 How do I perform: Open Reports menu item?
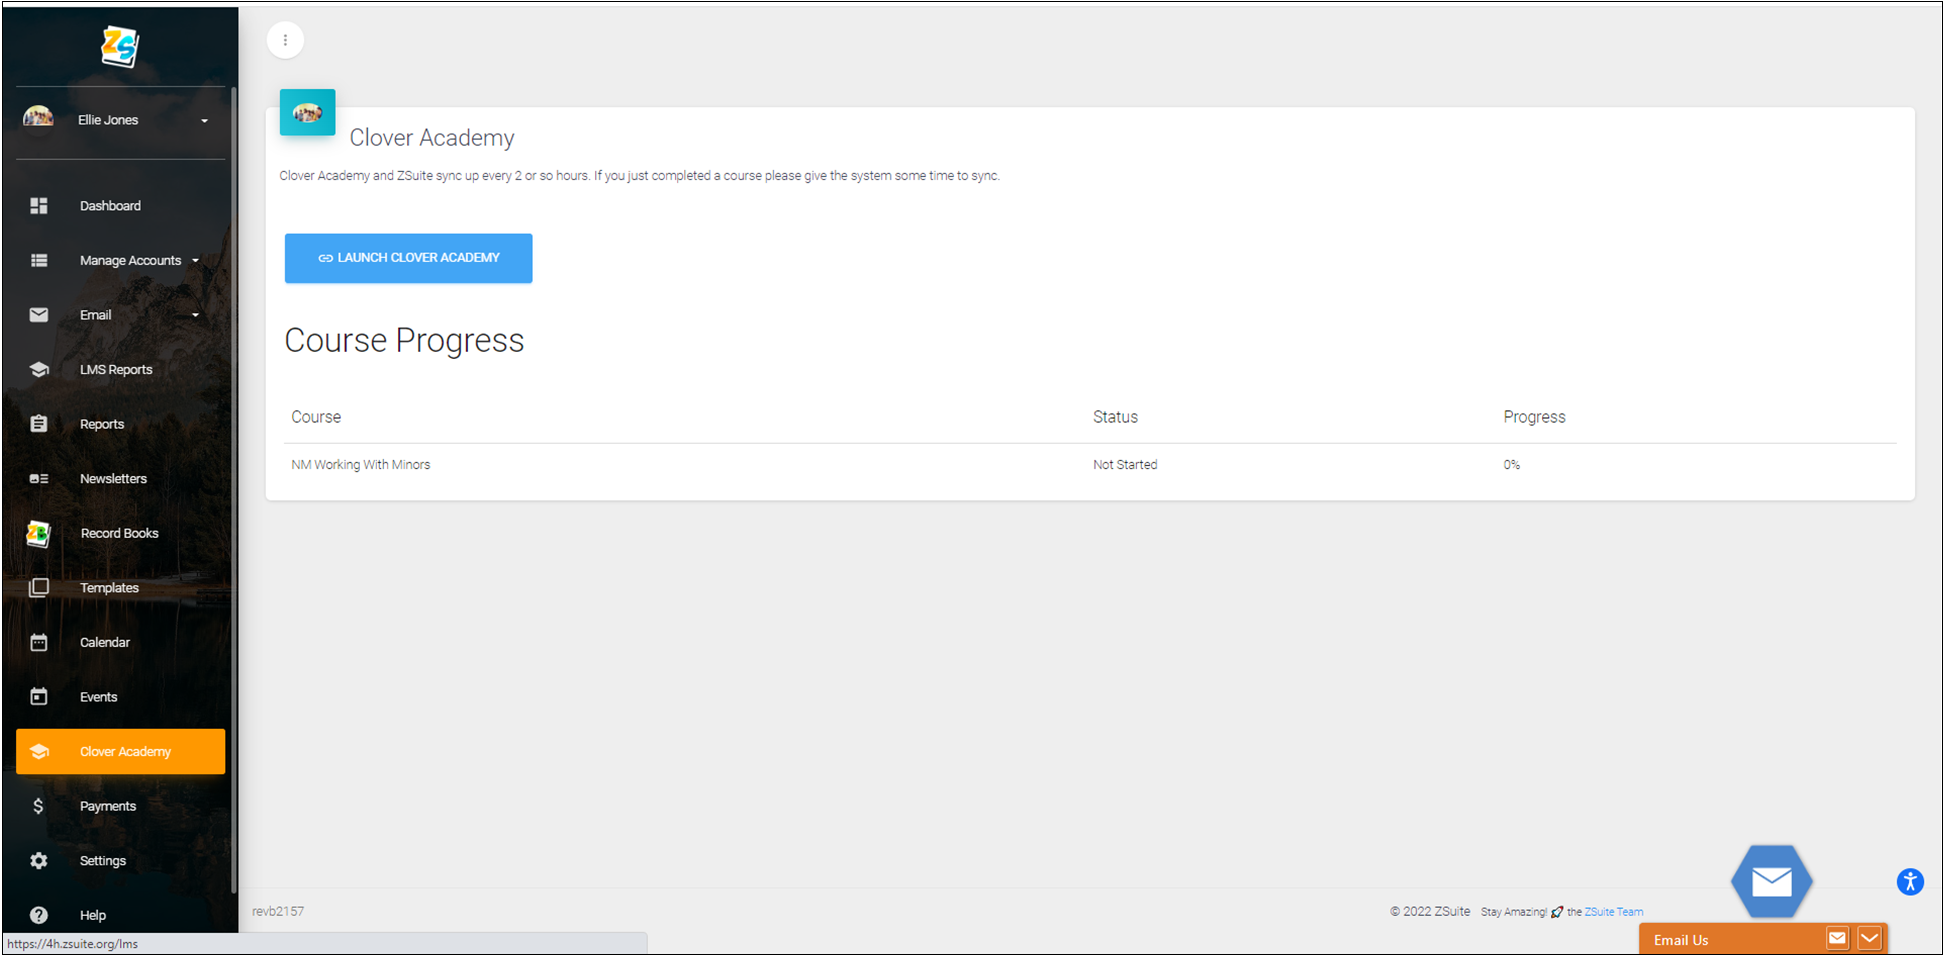pos(102,424)
